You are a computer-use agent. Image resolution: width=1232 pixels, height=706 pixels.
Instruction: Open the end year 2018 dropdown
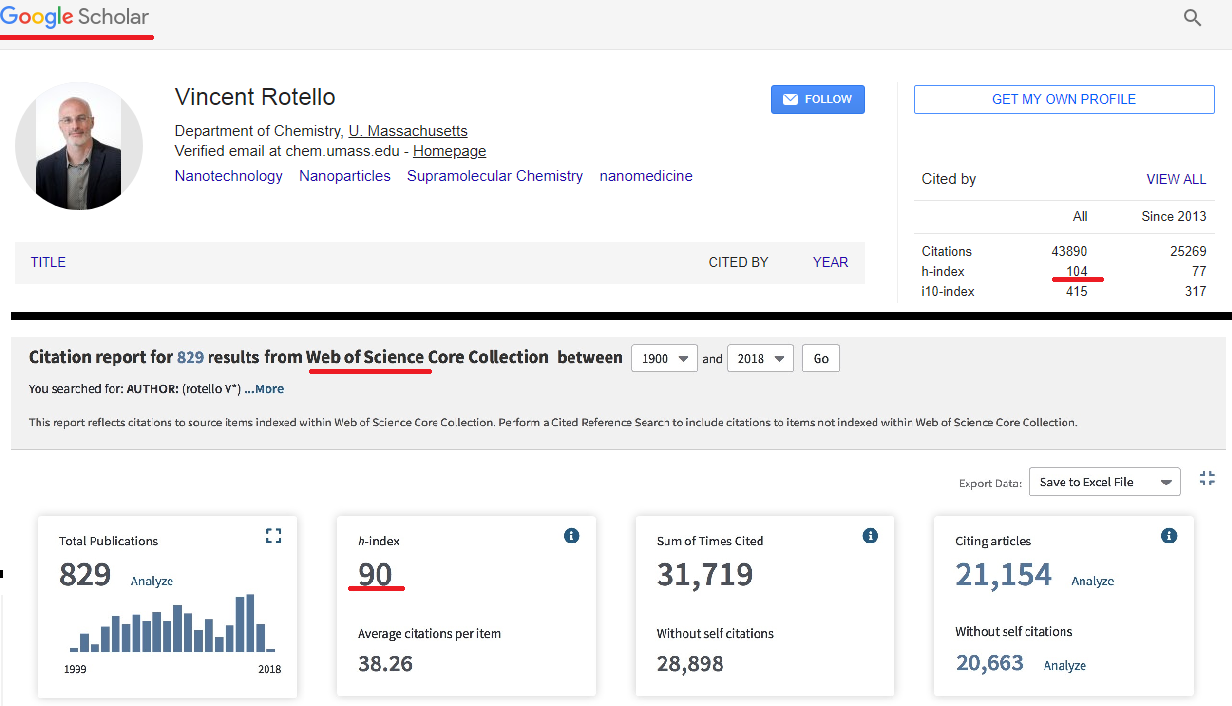coord(760,359)
